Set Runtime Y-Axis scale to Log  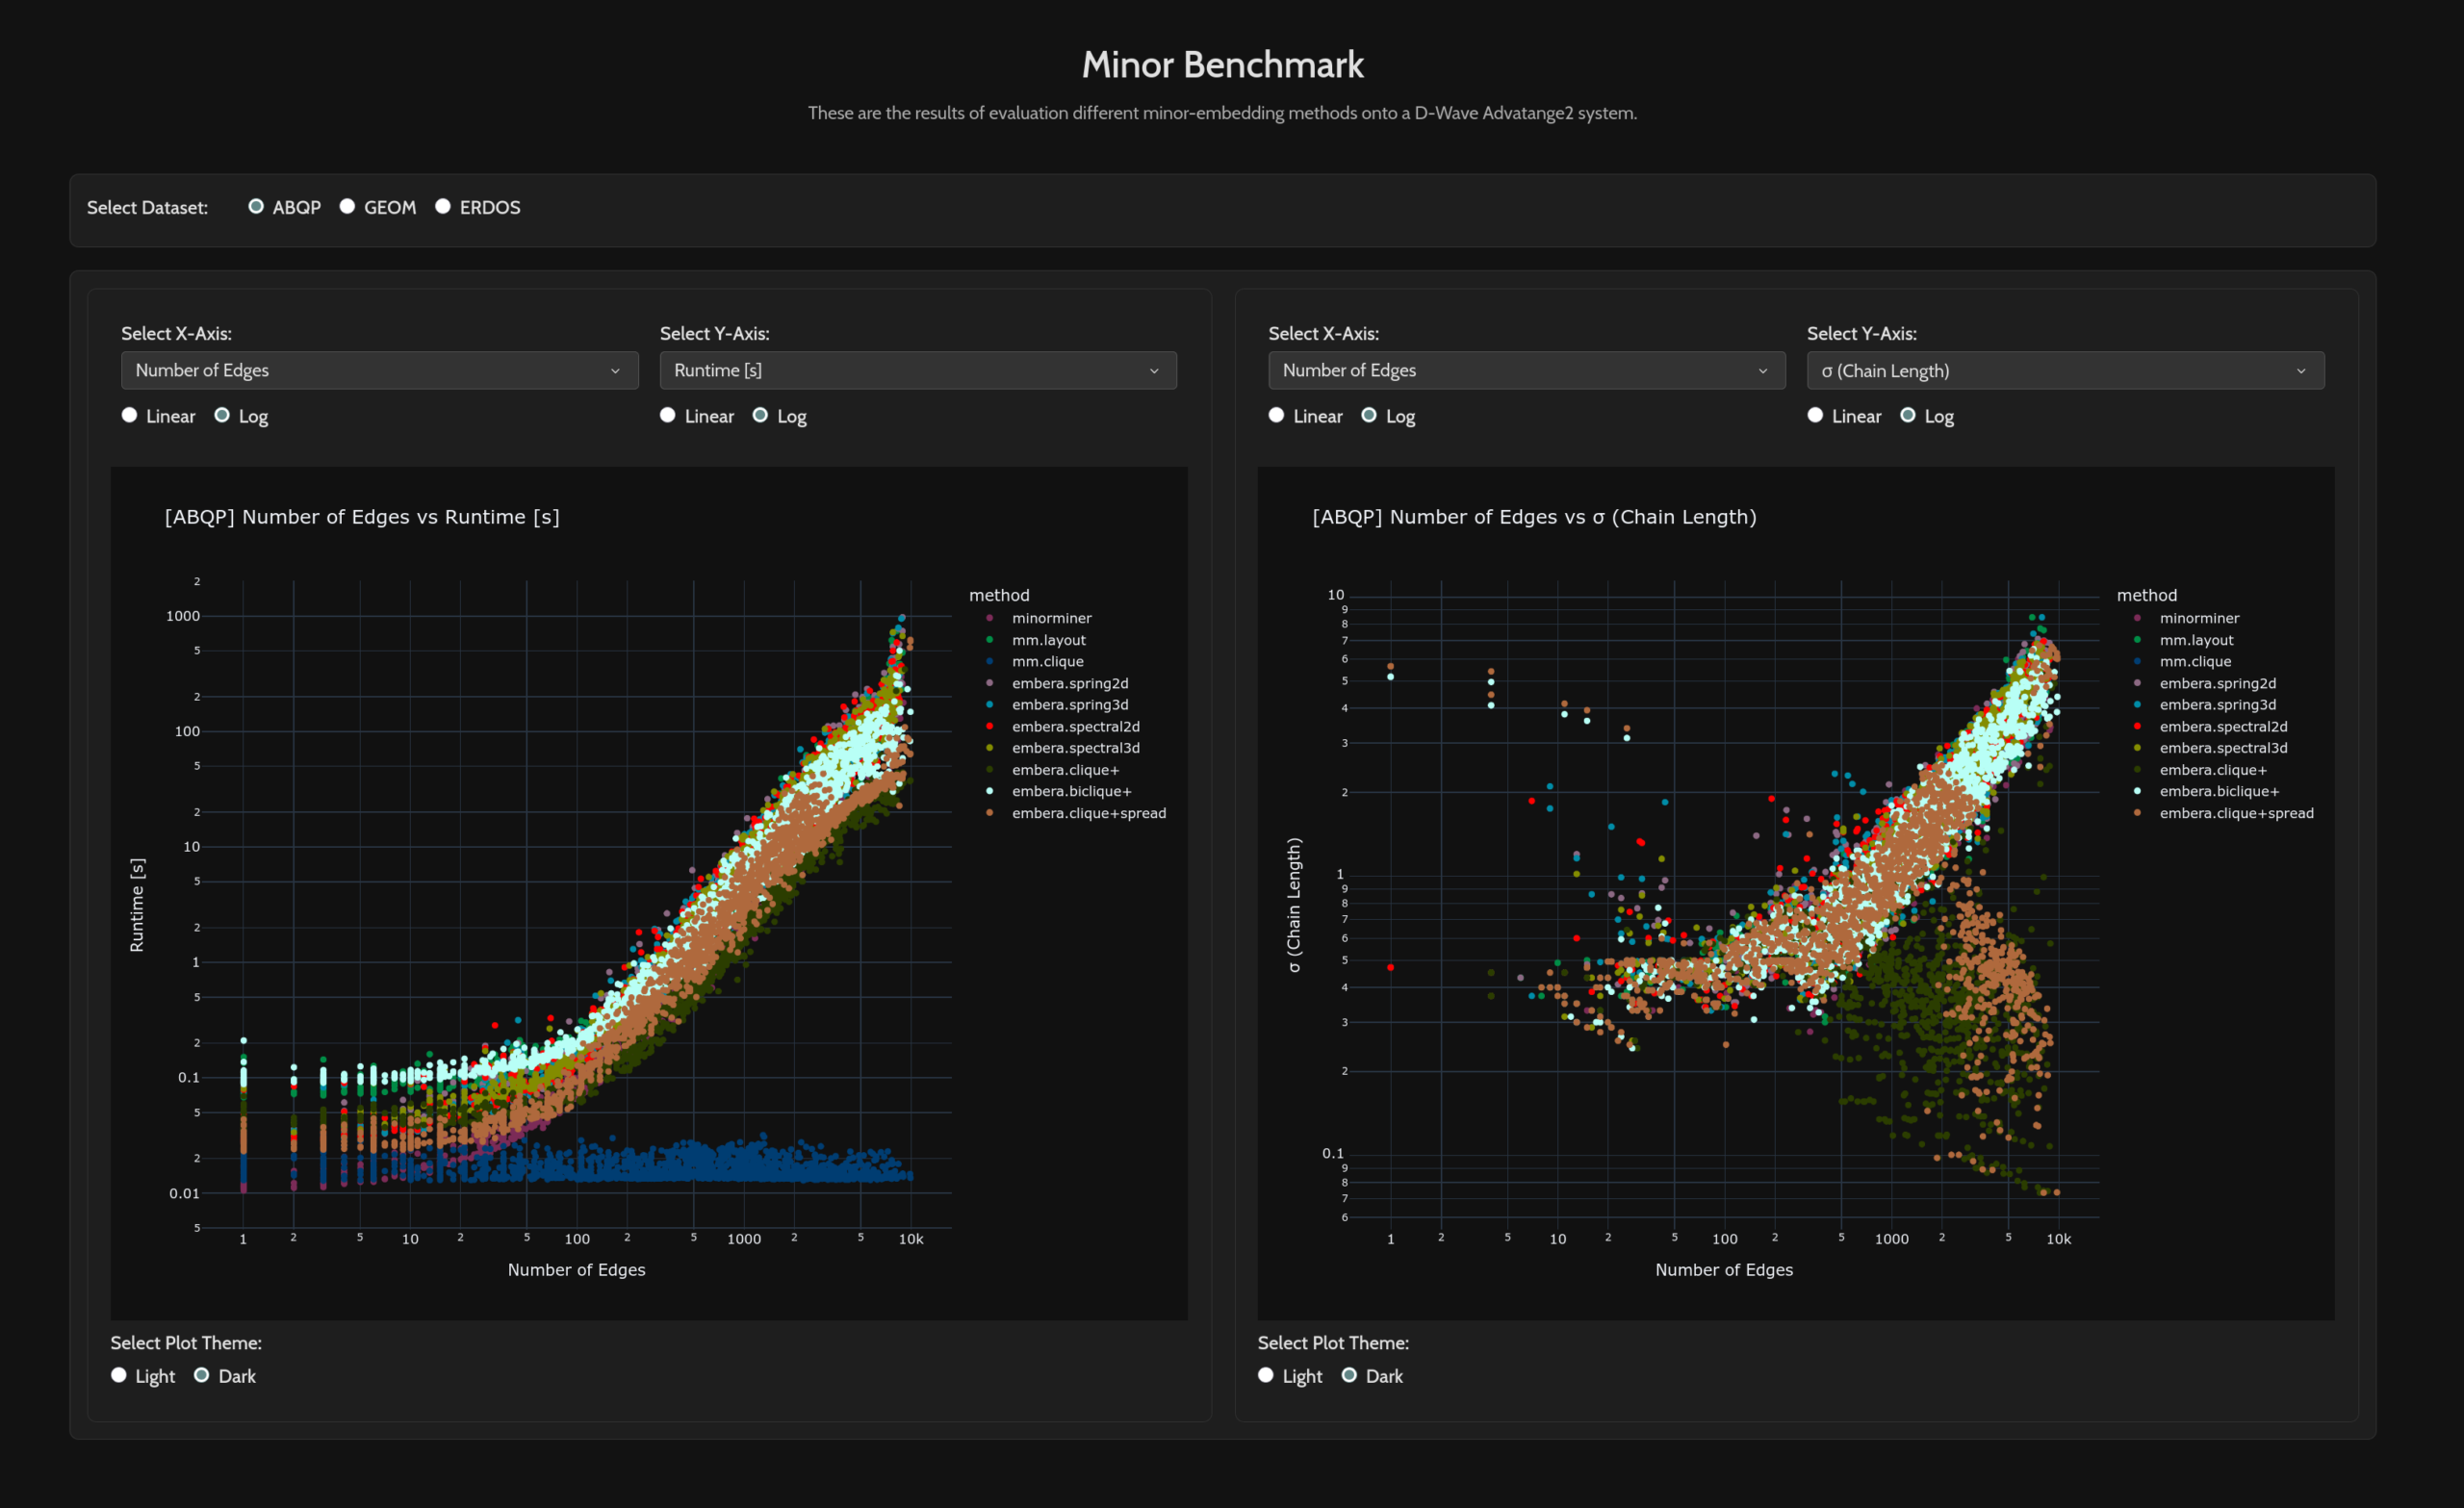(x=760, y=415)
